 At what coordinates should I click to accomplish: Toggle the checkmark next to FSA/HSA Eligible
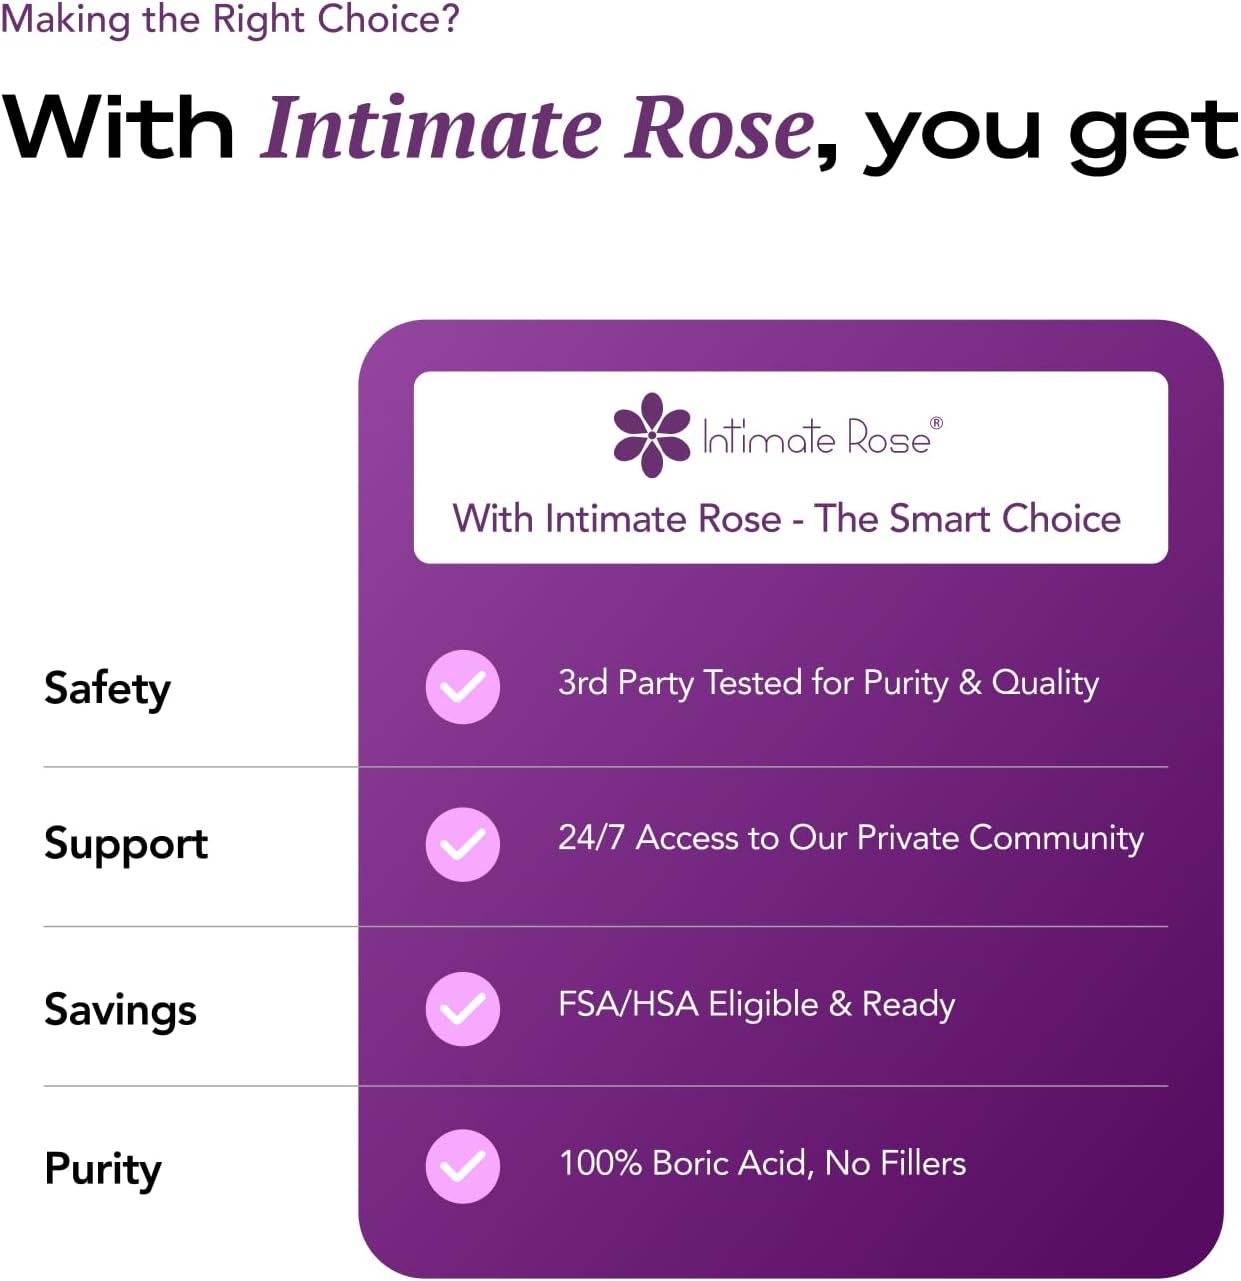462,1008
